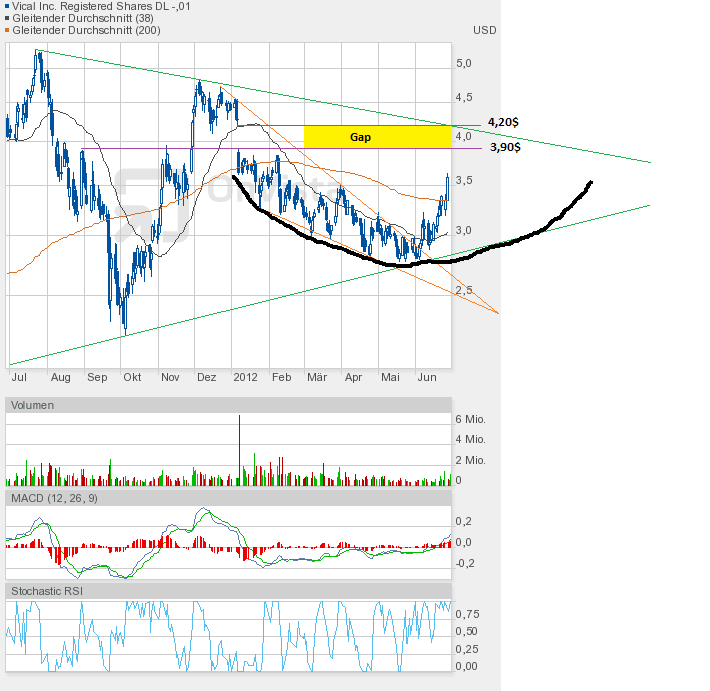Click the Mai month label
The height and width of the screenshot is (691, 710).
coord(390,377)
